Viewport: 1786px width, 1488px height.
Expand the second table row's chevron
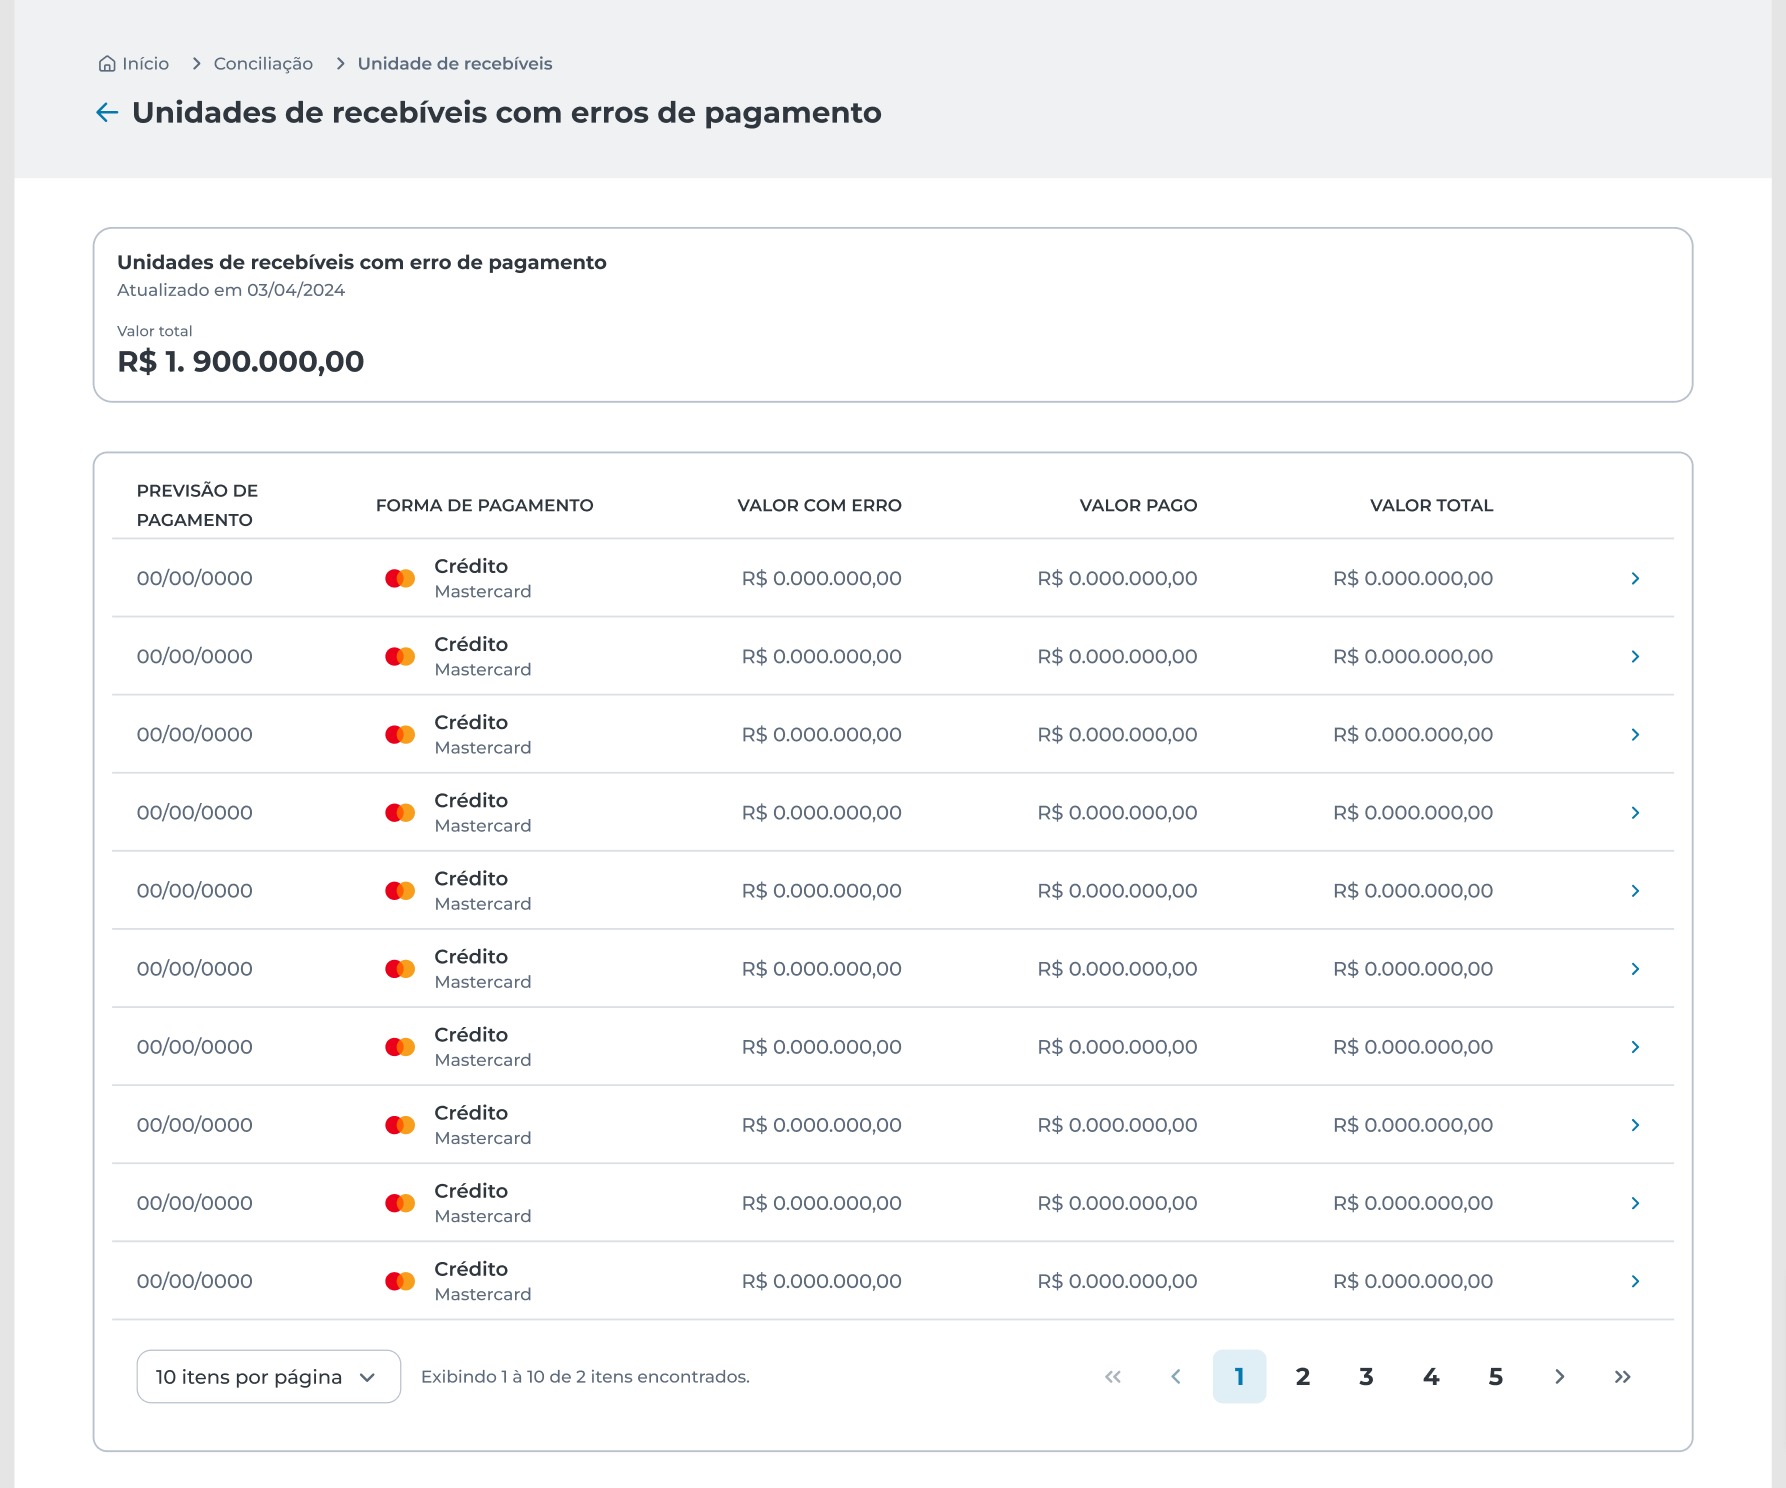pos(1636,657)
